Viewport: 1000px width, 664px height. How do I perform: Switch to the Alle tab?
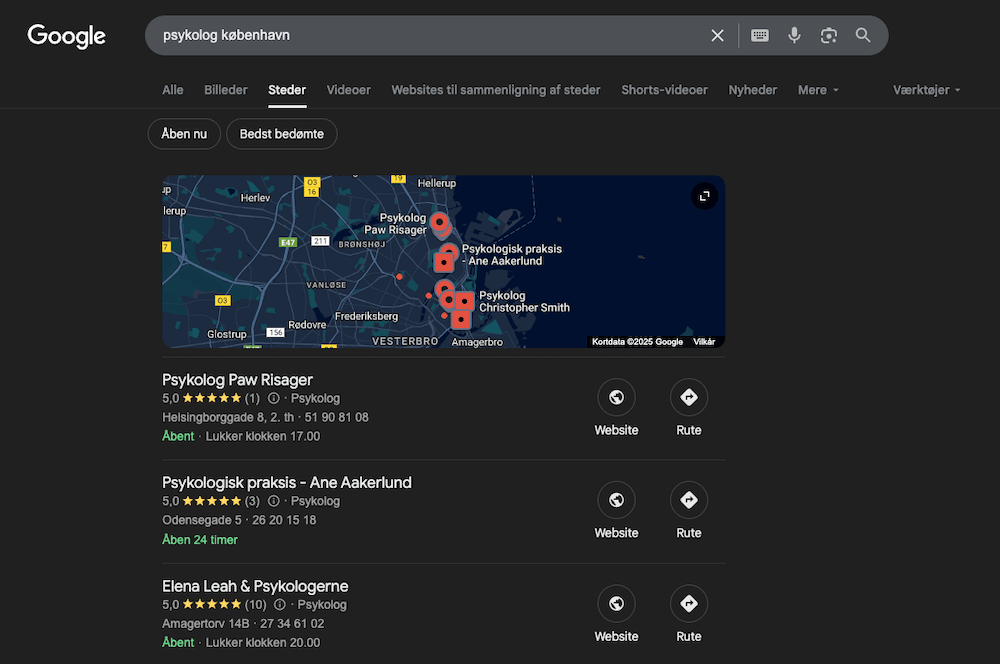(x=173, y=90)
